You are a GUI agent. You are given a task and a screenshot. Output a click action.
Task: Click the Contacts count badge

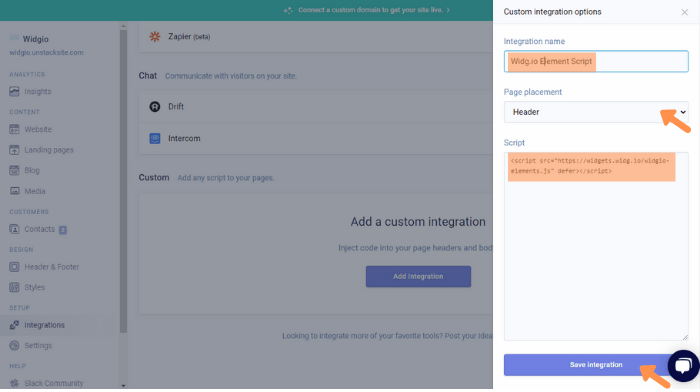(x=63, y=230)
